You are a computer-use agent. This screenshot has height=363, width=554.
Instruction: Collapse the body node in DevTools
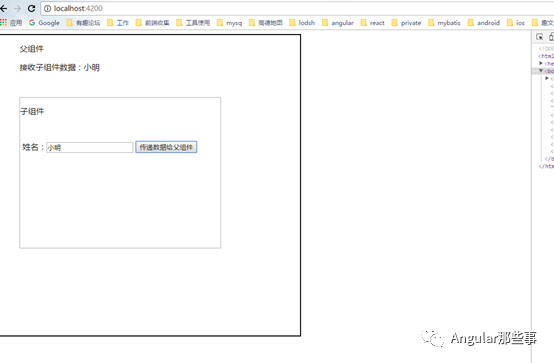[541, 71]
